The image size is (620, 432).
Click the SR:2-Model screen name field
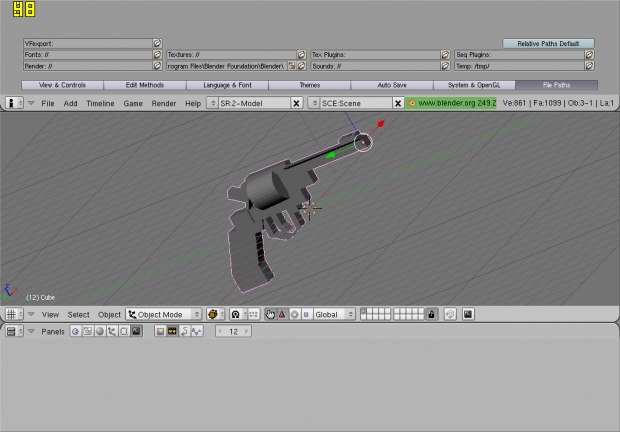point(254,103)
